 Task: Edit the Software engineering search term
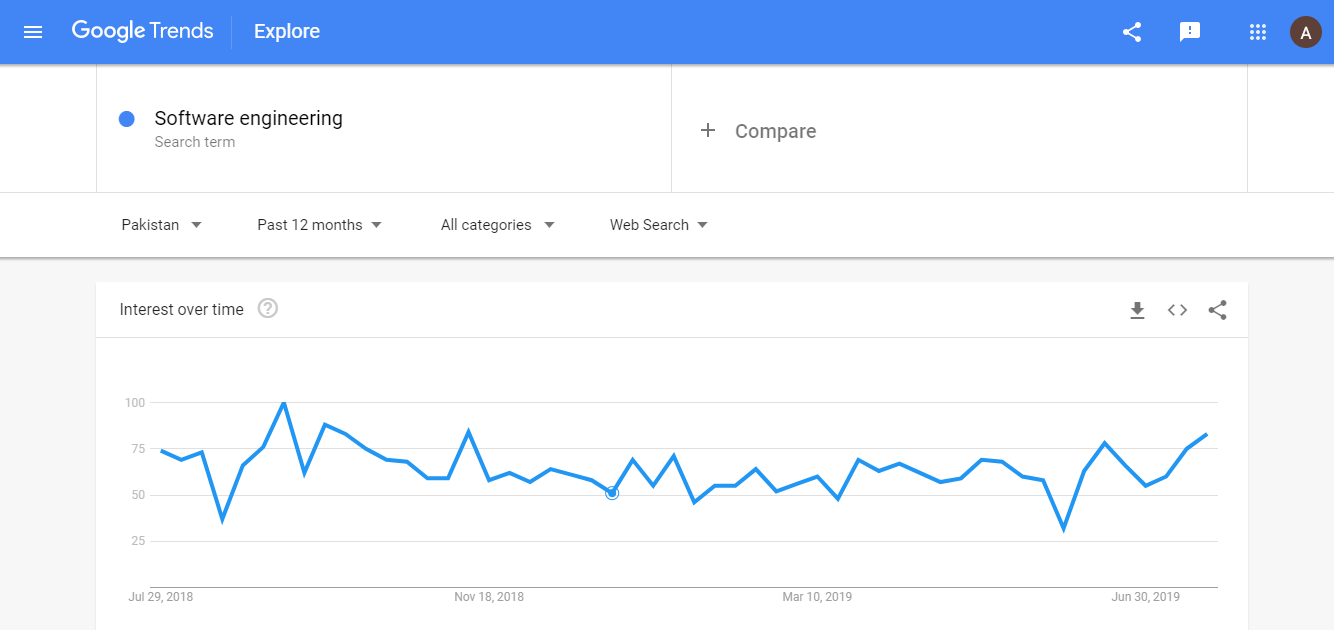[x=248, y=119]
